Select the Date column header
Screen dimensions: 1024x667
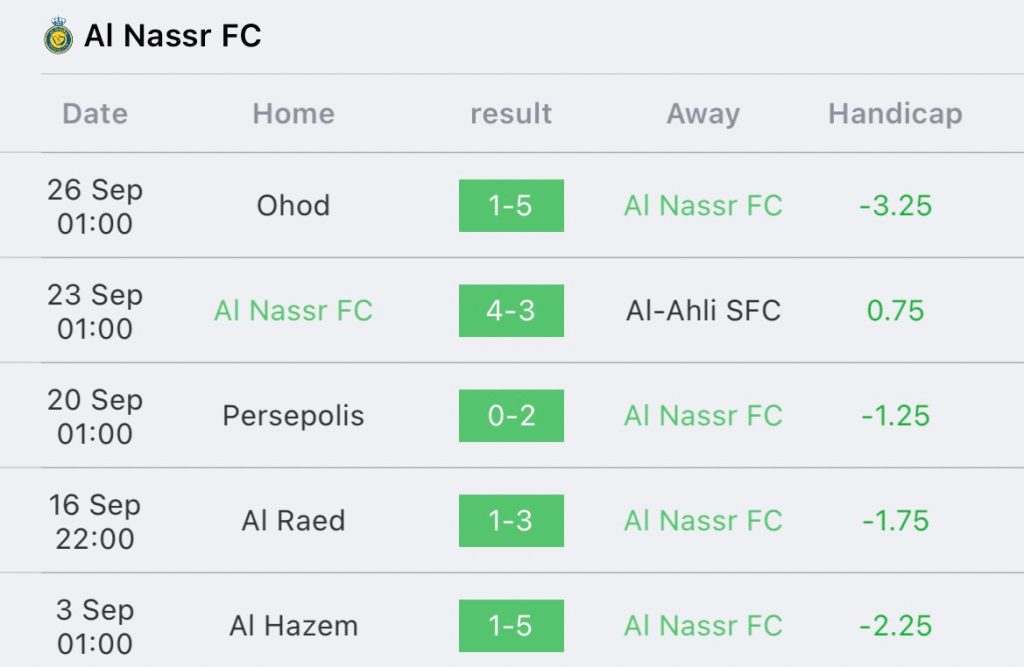(x=95, y=114)
